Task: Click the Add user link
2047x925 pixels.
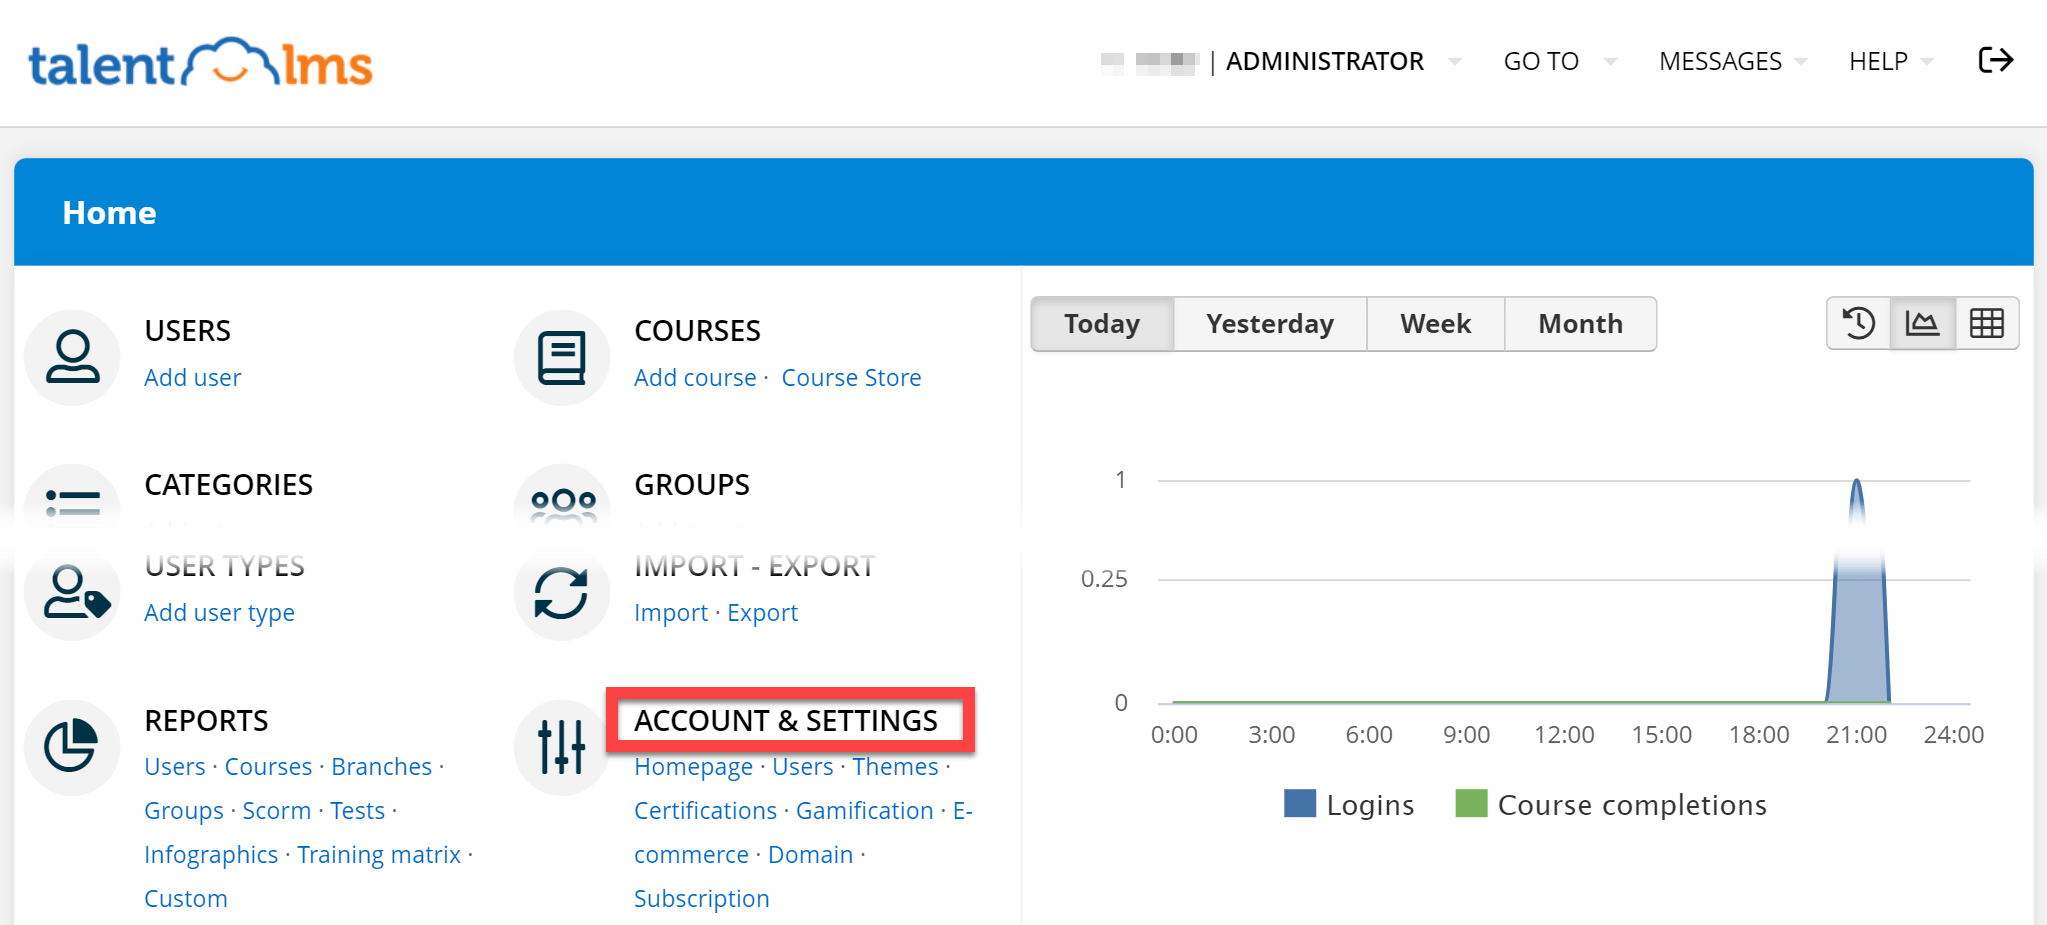Action: point(192,377)
